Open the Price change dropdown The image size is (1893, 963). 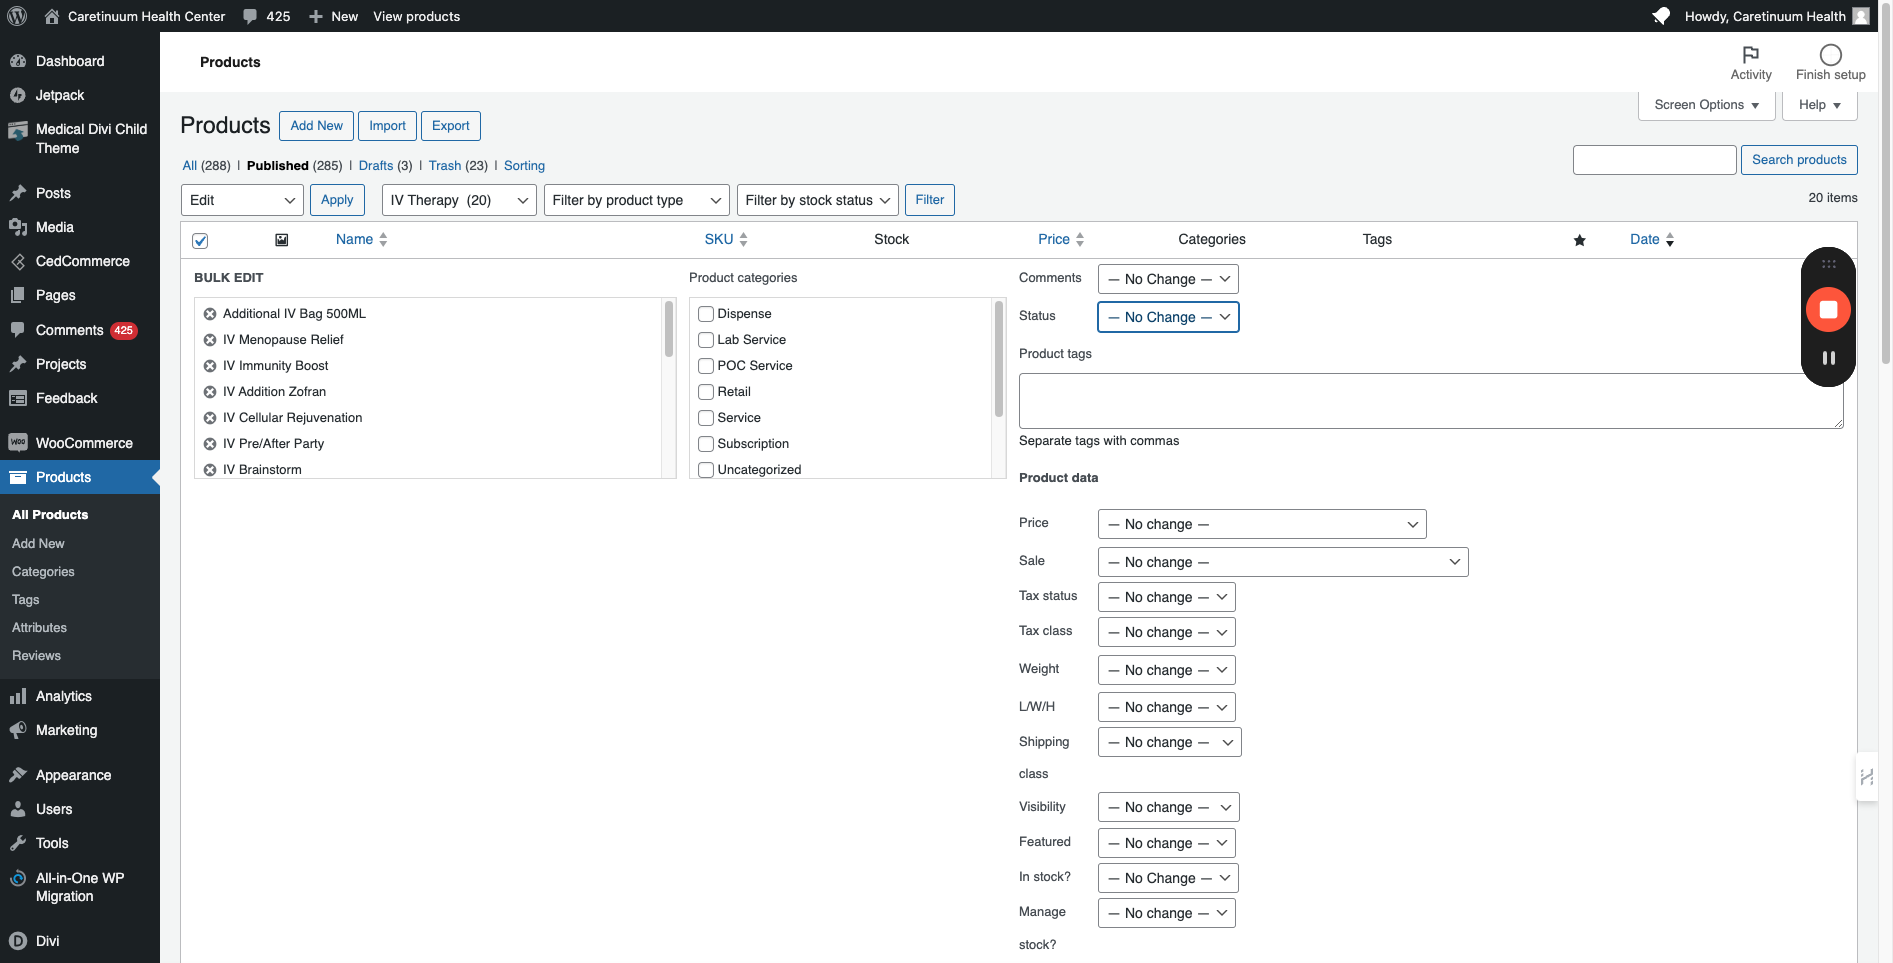tap(1262, 524)
